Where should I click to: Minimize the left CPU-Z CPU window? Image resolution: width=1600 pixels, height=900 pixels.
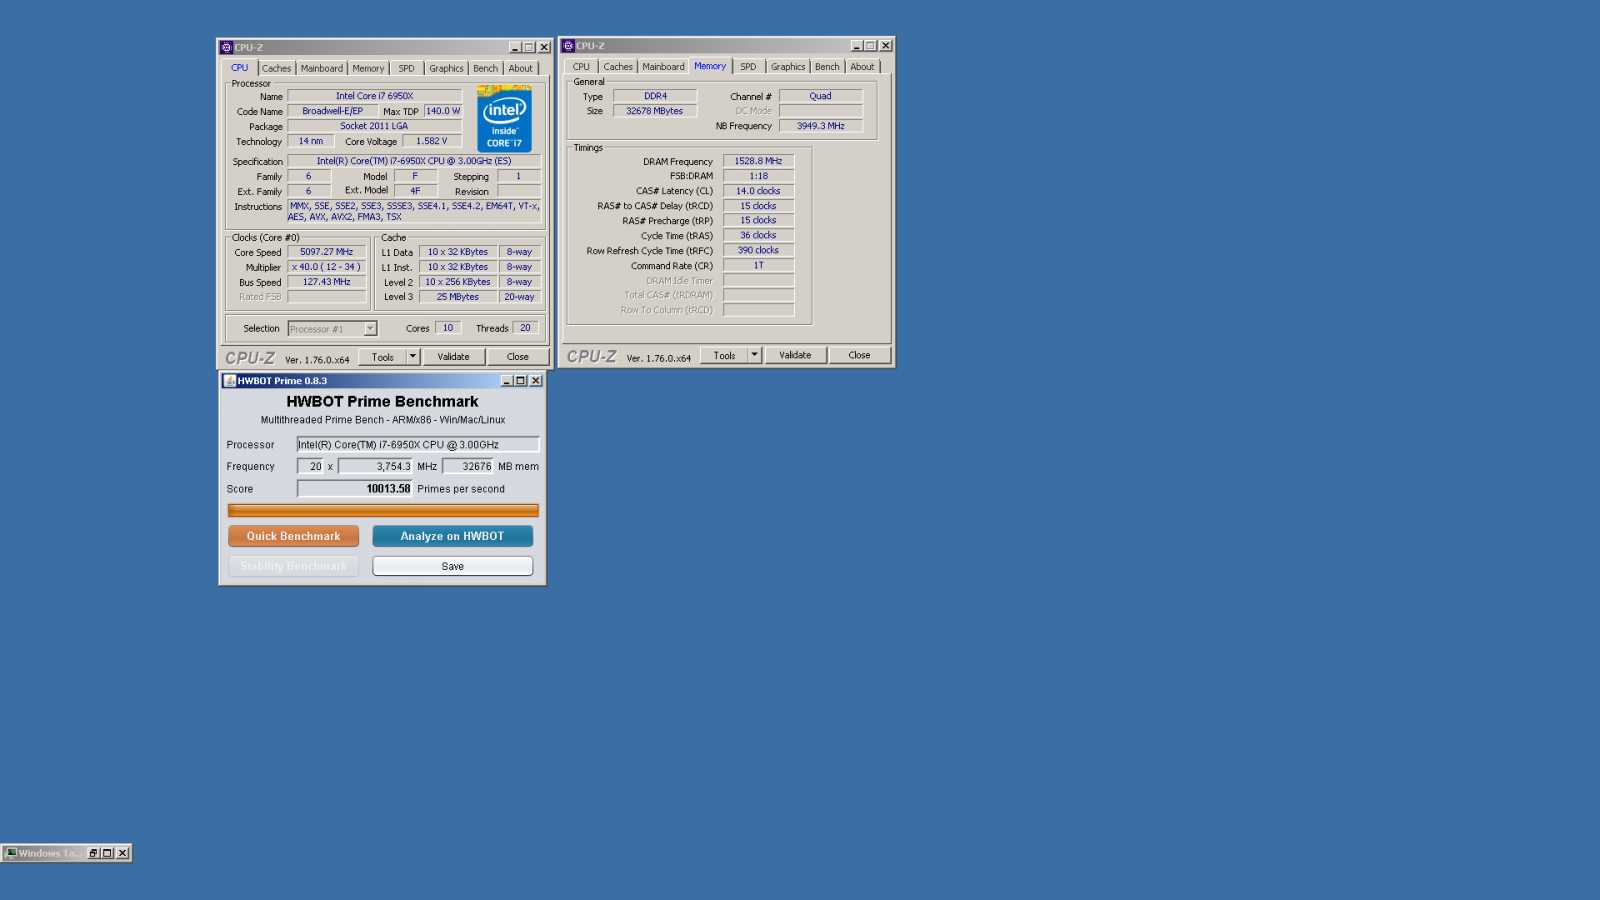coord(515,47)
